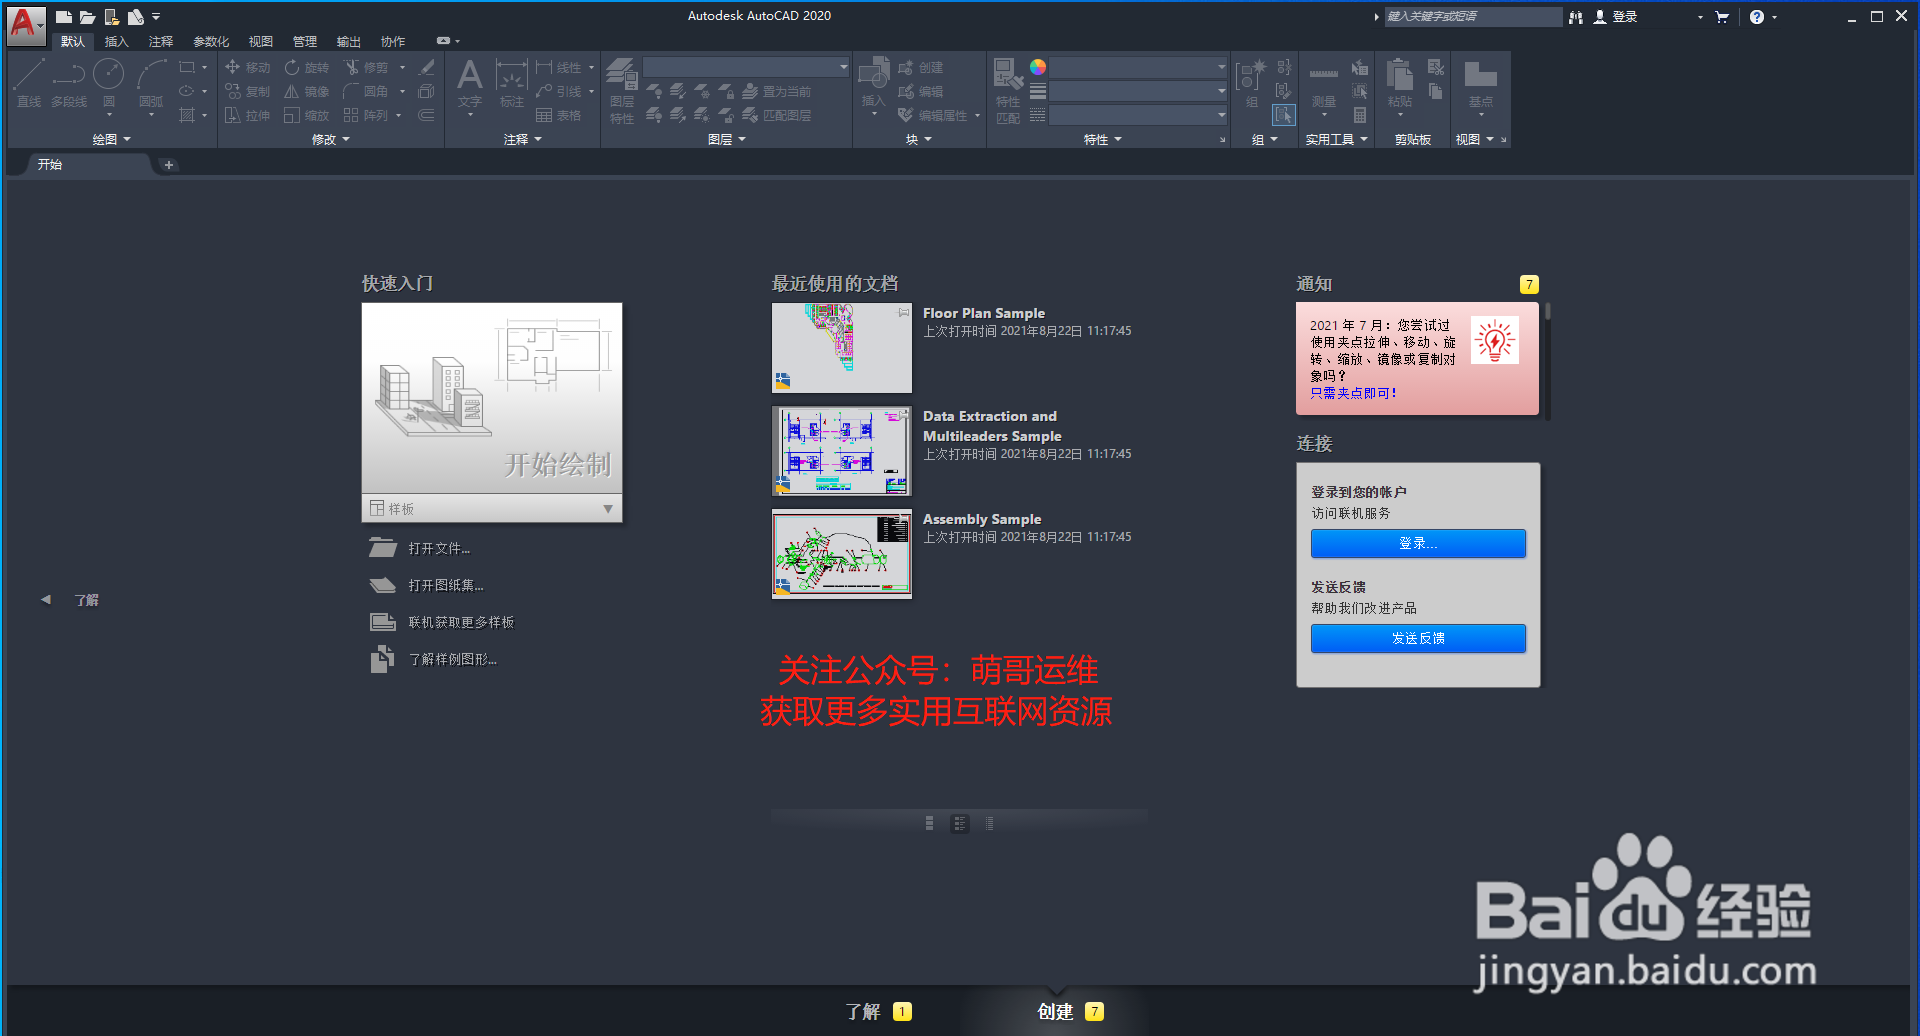Choose the Move (移动) tool

[x=248, y=67]
